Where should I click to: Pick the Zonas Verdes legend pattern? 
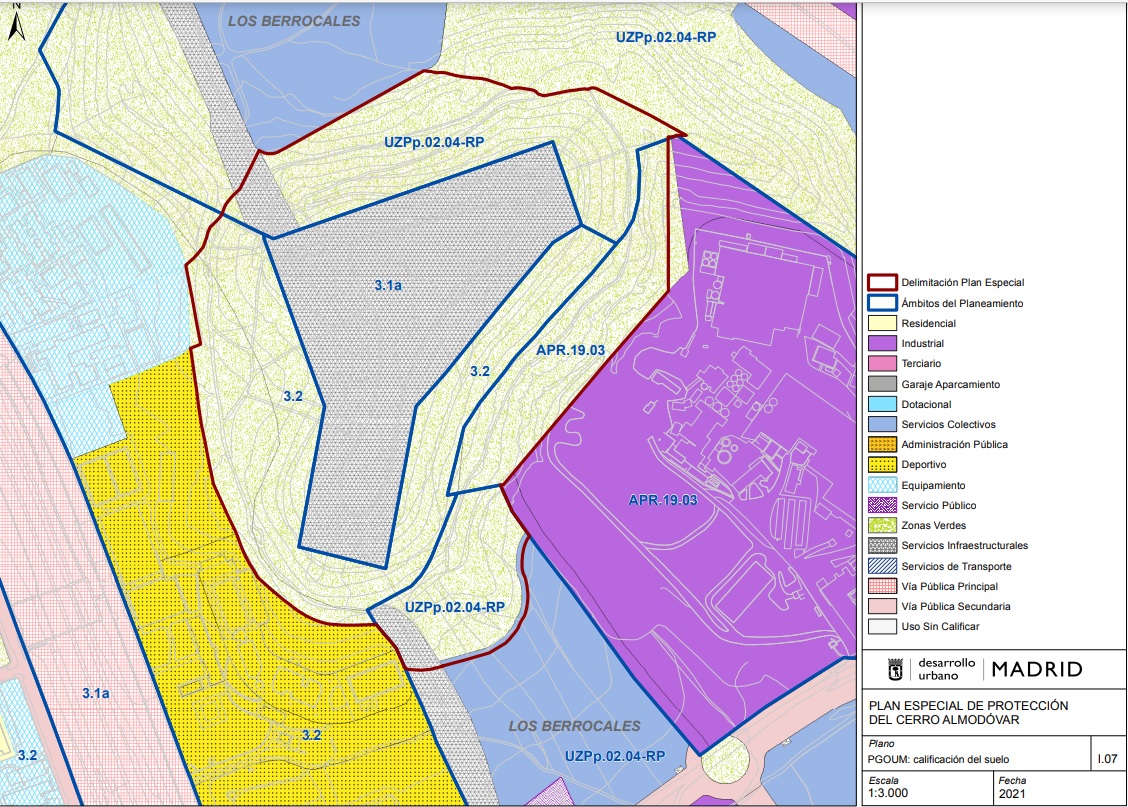point(882,525)
